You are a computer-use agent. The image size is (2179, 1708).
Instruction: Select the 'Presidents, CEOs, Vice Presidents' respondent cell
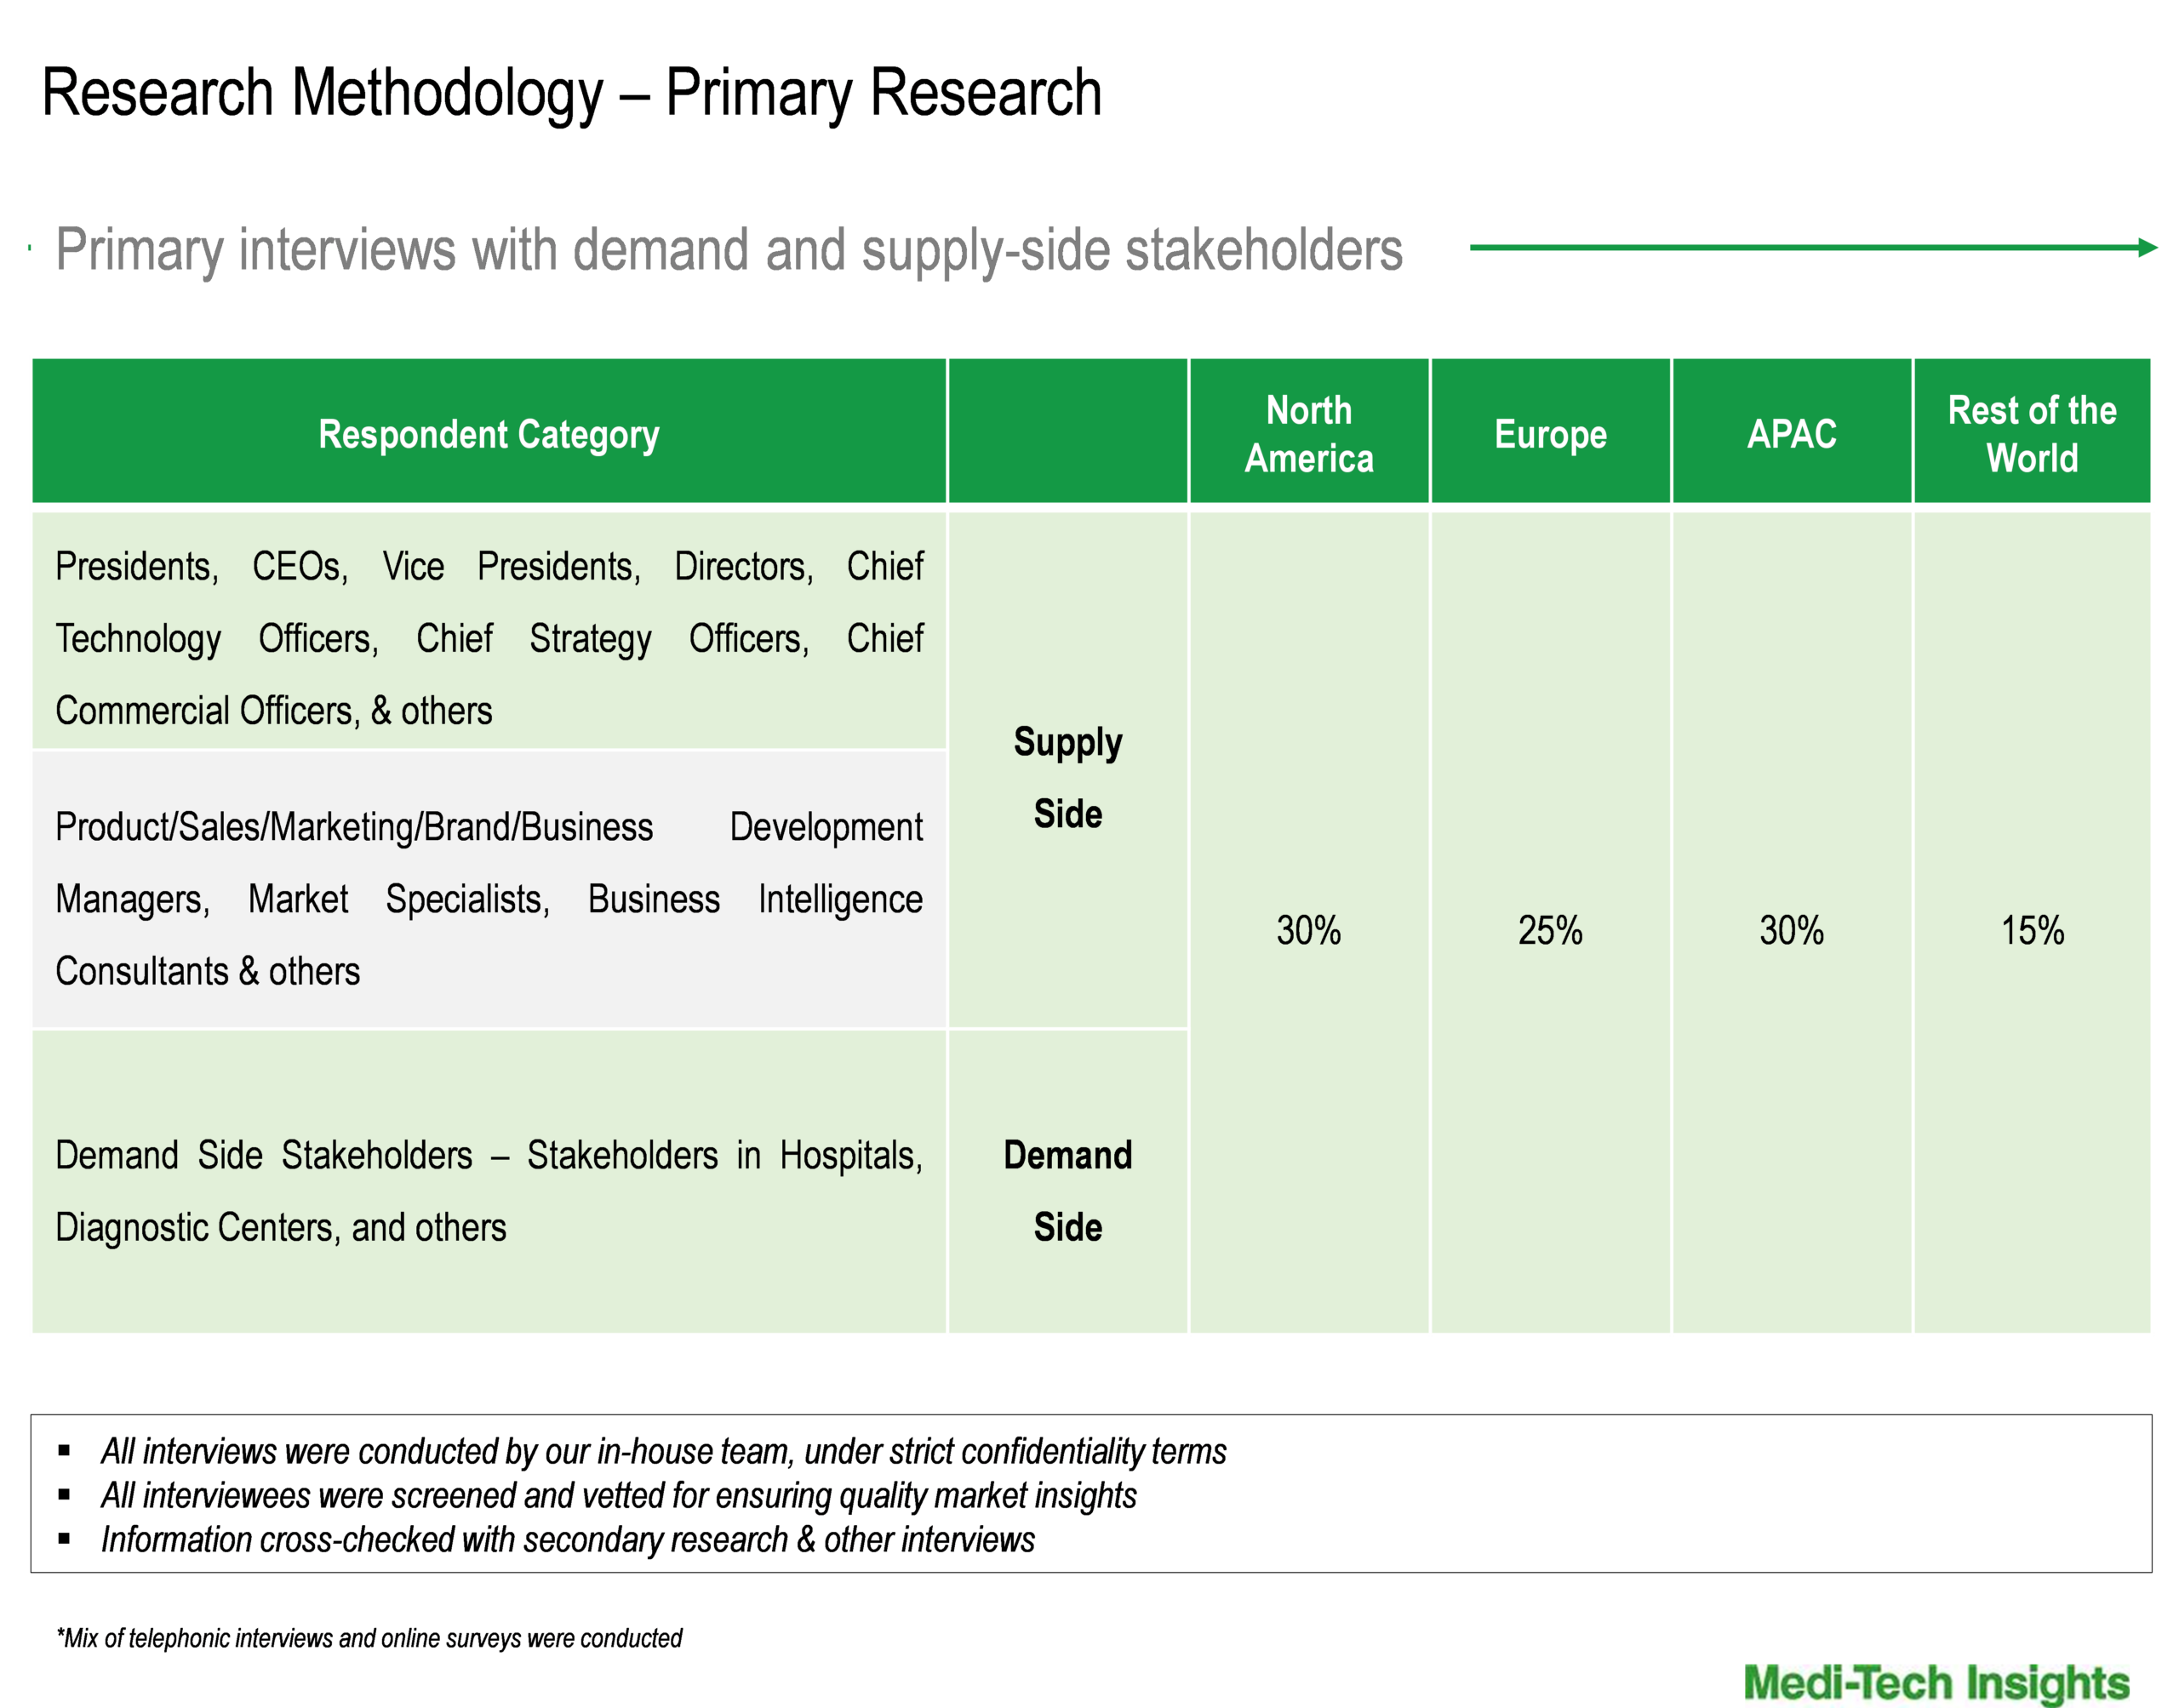tap(489, 631)
